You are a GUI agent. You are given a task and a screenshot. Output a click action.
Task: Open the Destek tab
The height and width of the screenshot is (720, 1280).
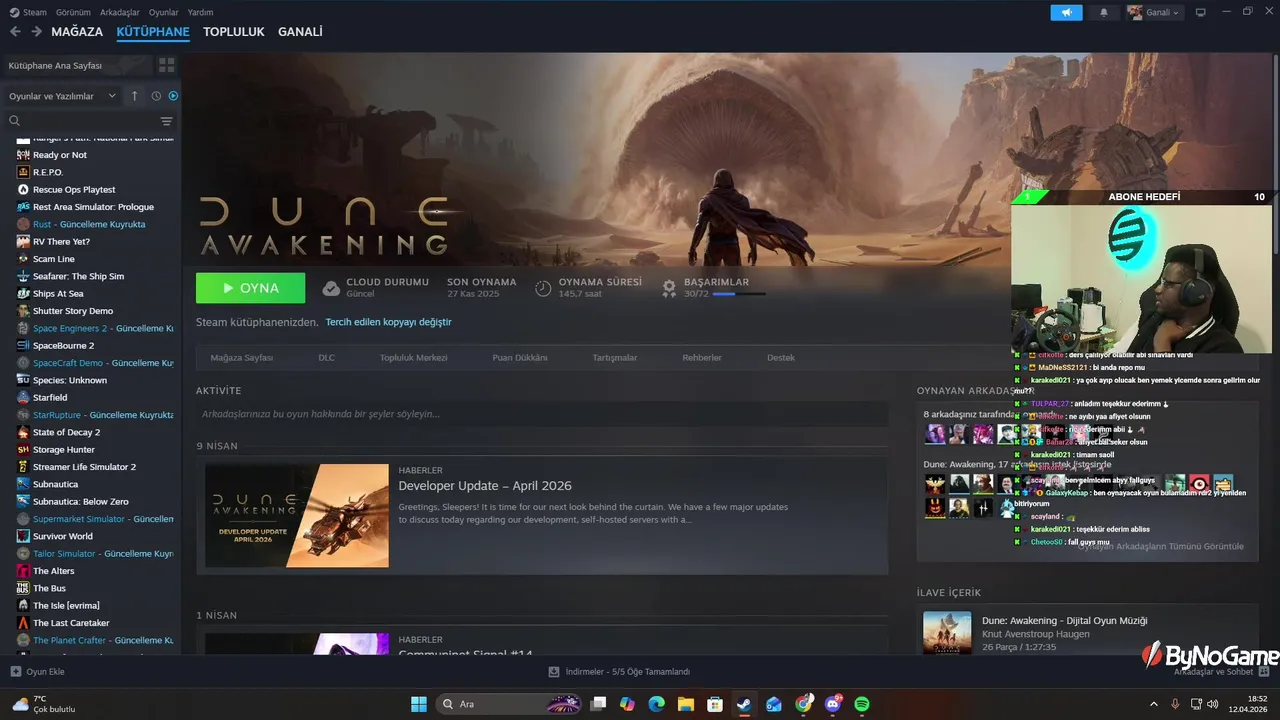tap(781, 357)
